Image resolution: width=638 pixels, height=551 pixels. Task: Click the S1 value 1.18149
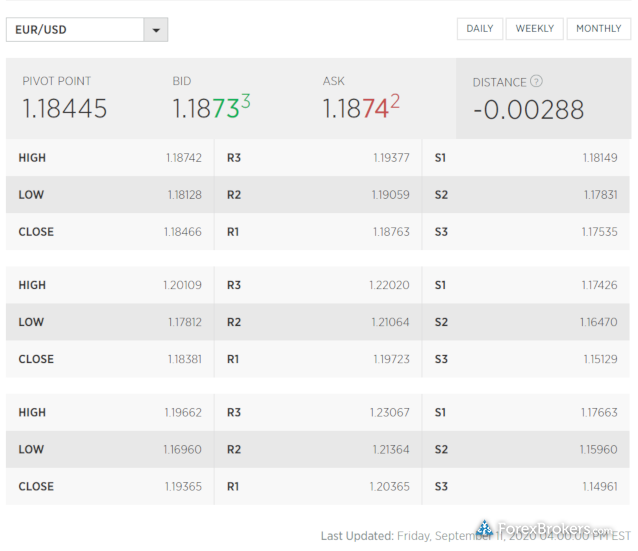click(599, 158)
